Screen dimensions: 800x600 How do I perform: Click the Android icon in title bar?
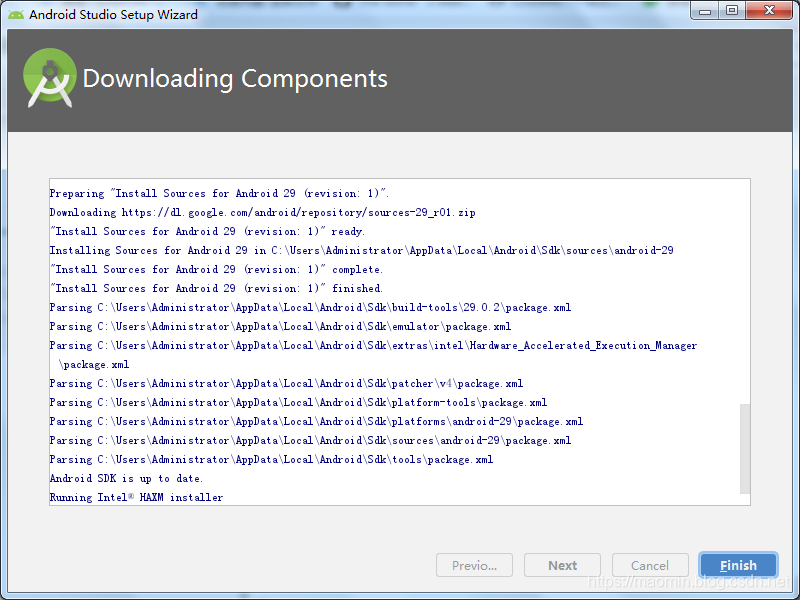pyautogui.click(x=16, y=14)
